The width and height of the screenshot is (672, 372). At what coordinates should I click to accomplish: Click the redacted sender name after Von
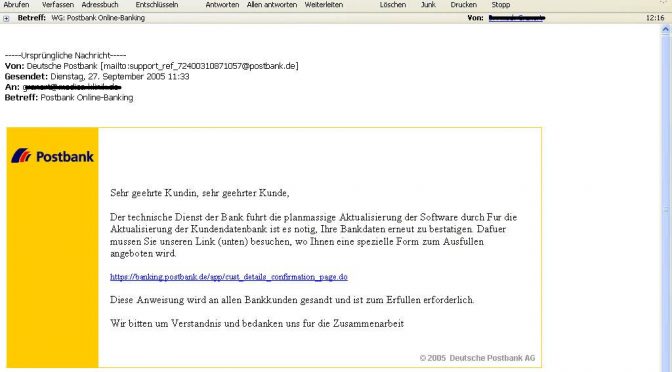[x=517, y=18]
